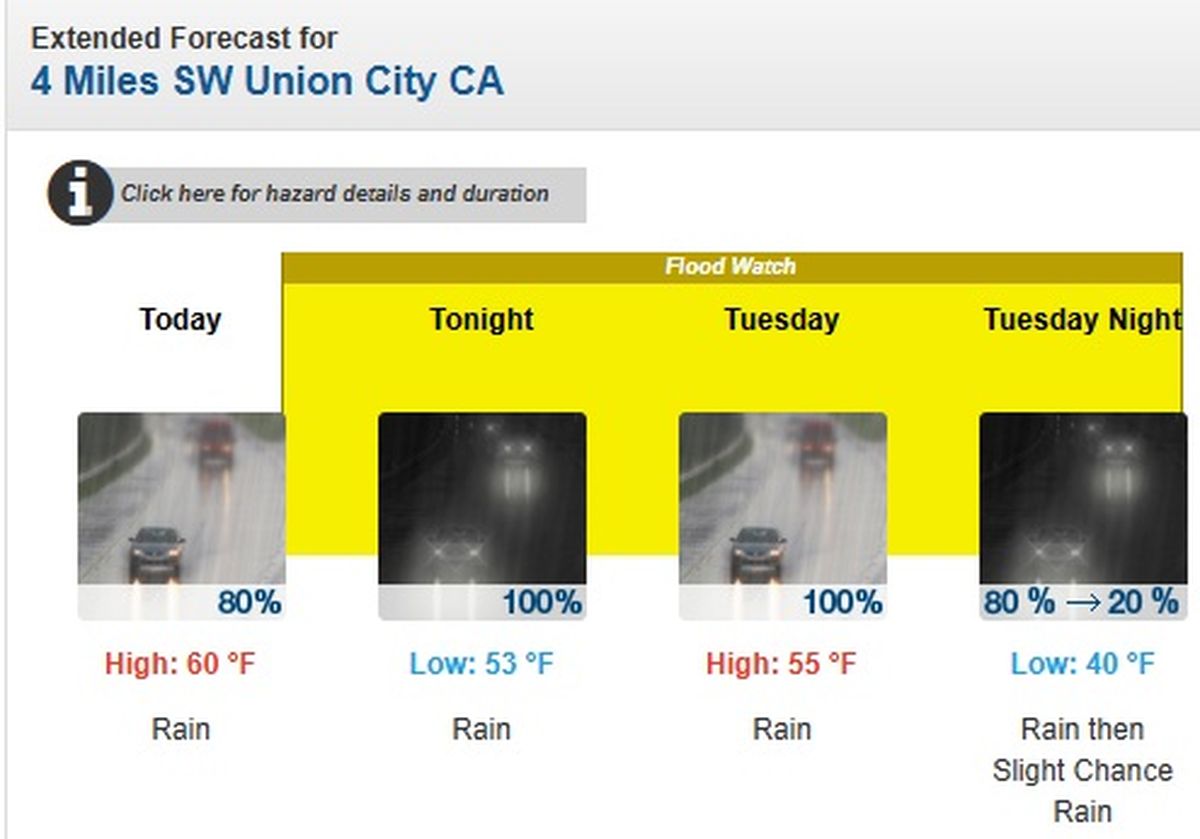
Task: Click the 80% → 20% precipitation indicator
Action: [x=1081, y=602]
